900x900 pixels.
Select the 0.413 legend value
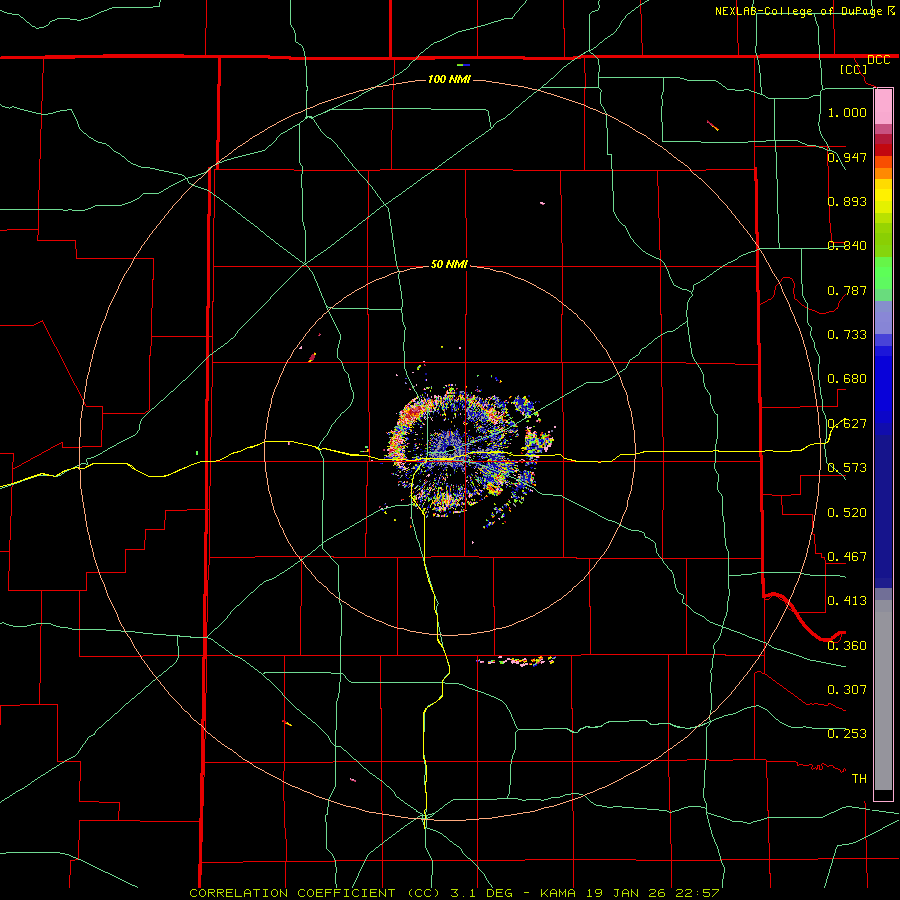pos(847,601)
